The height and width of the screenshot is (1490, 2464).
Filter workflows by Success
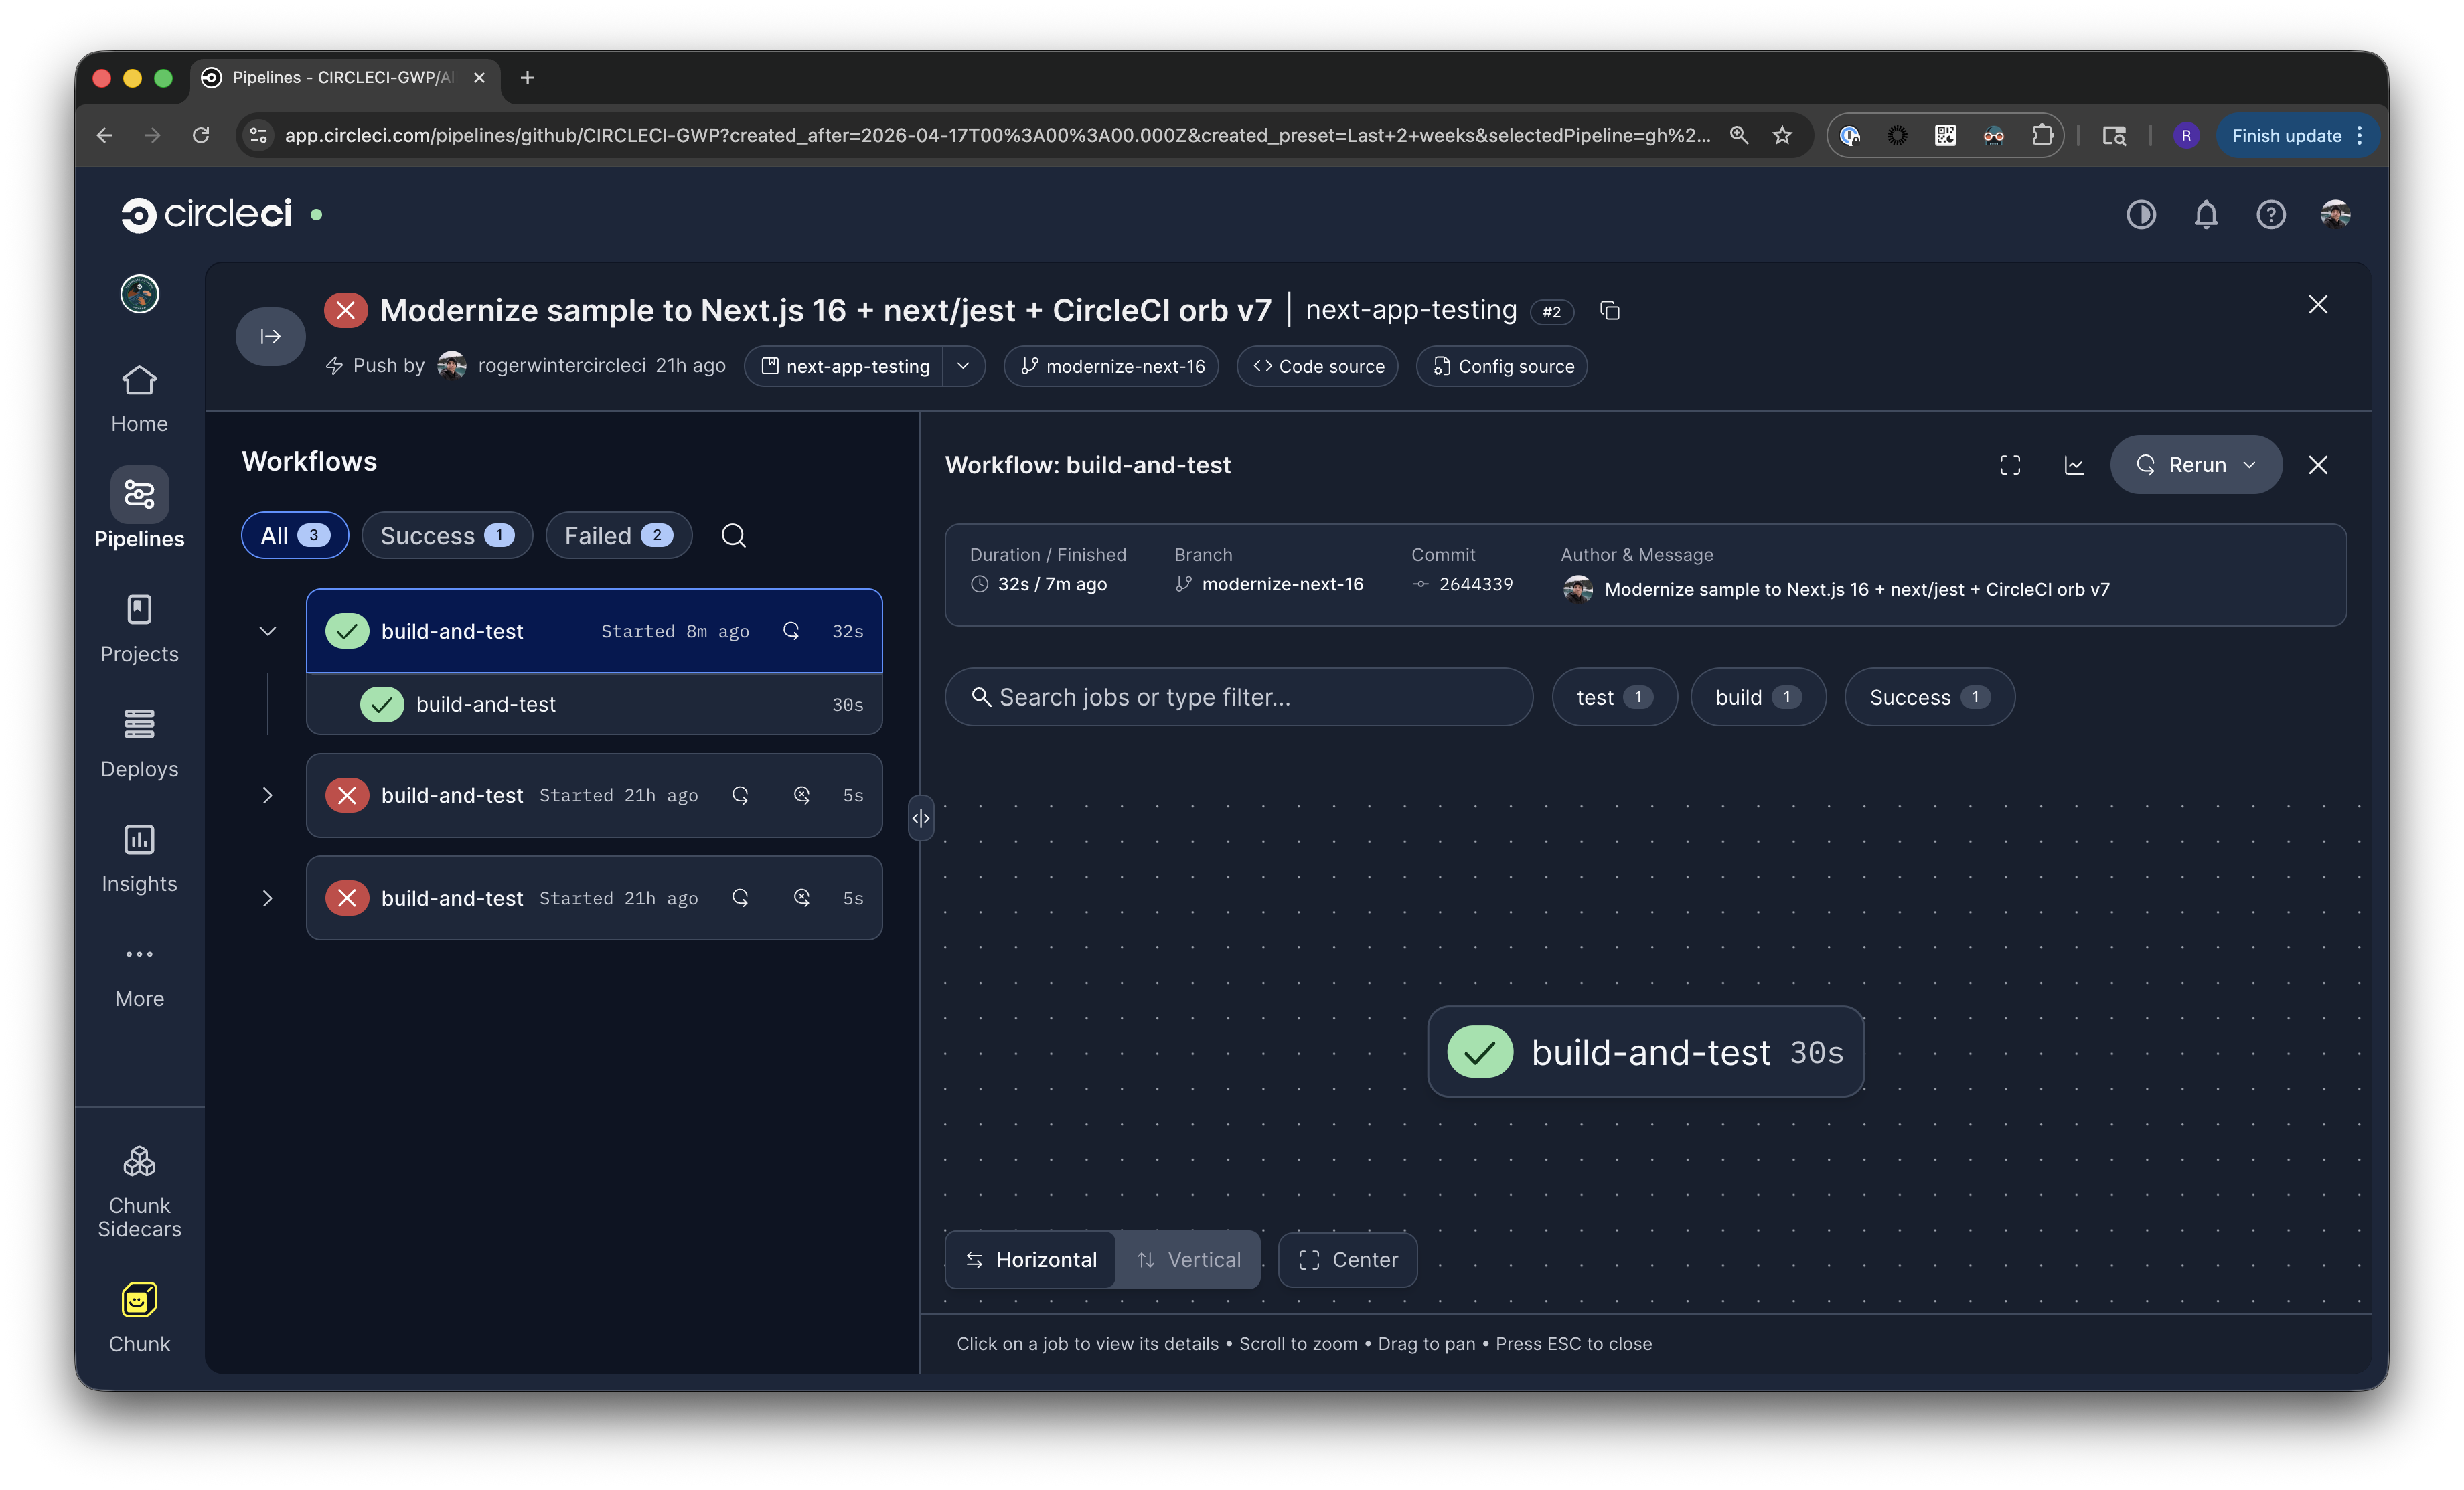pos(446,536)
